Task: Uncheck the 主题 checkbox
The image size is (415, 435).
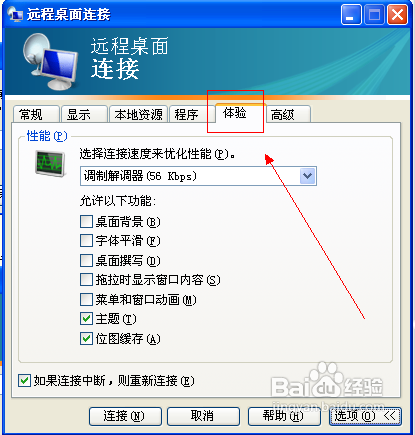Action: pyautogui.click(x=86, y=319)
